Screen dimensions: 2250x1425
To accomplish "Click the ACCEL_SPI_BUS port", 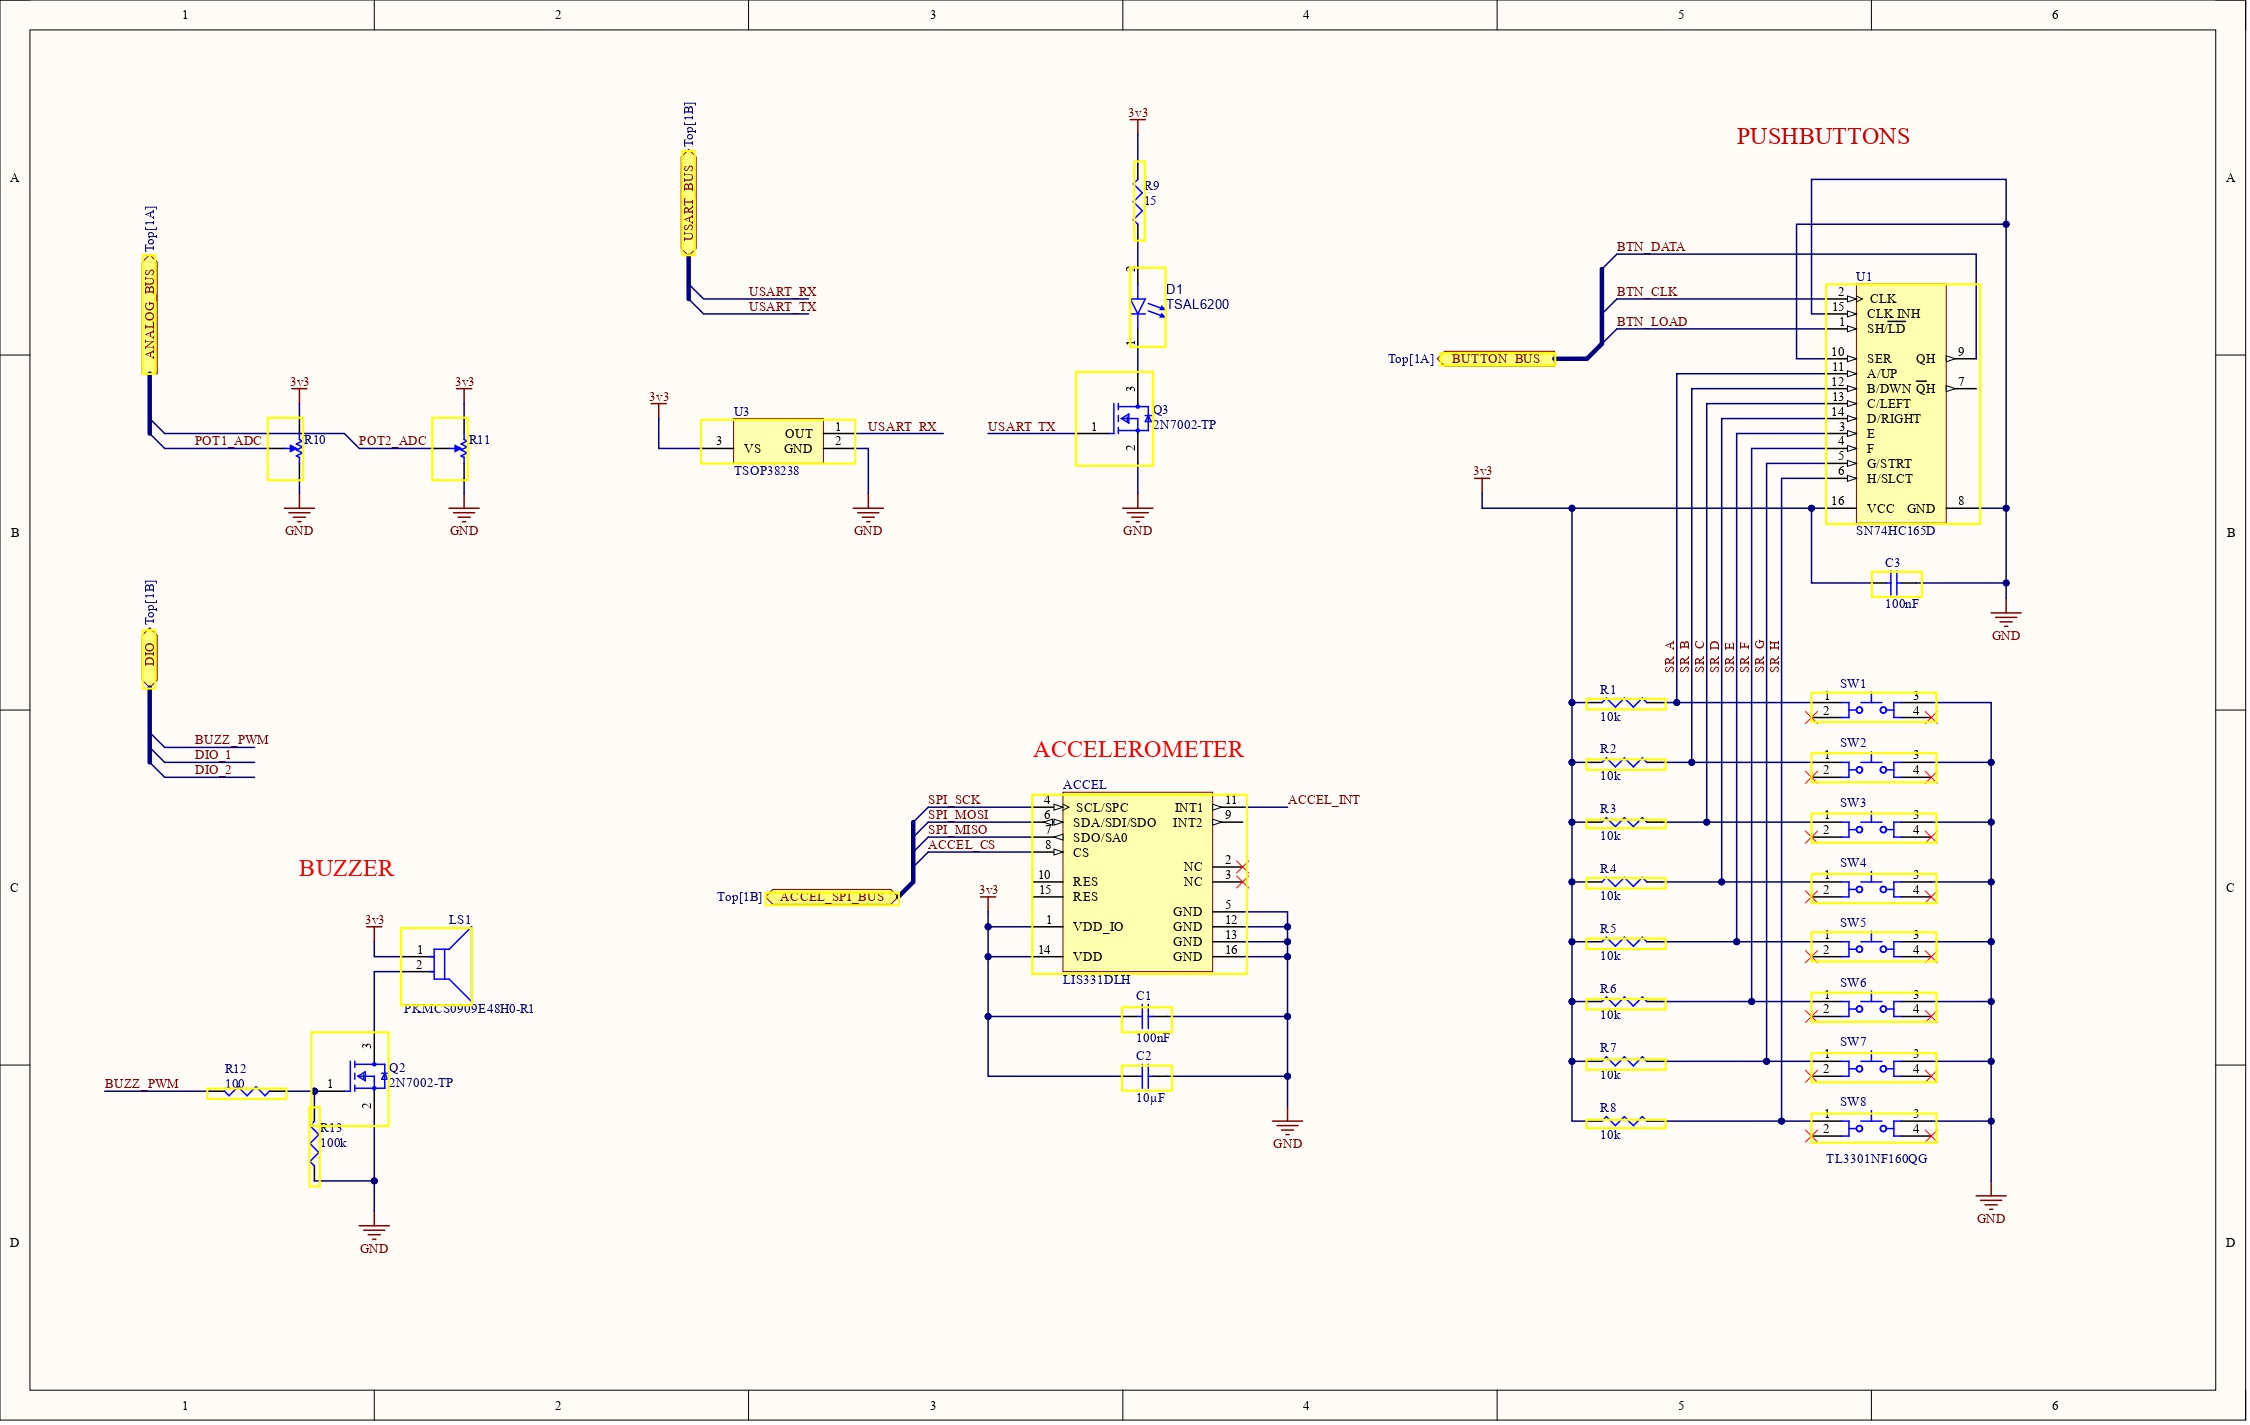I will point(832,897).
